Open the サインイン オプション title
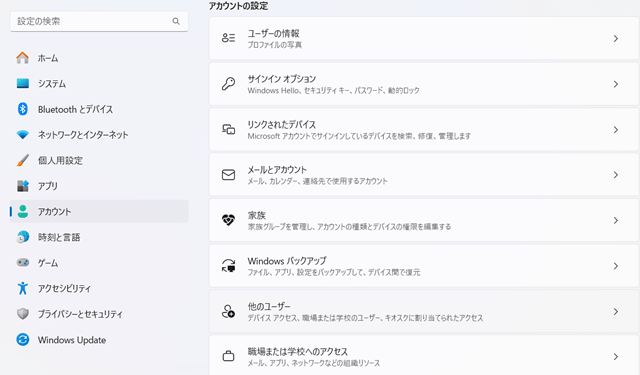Image resolution: width=640 pixels, height=375 pixels. click(282, 79)
